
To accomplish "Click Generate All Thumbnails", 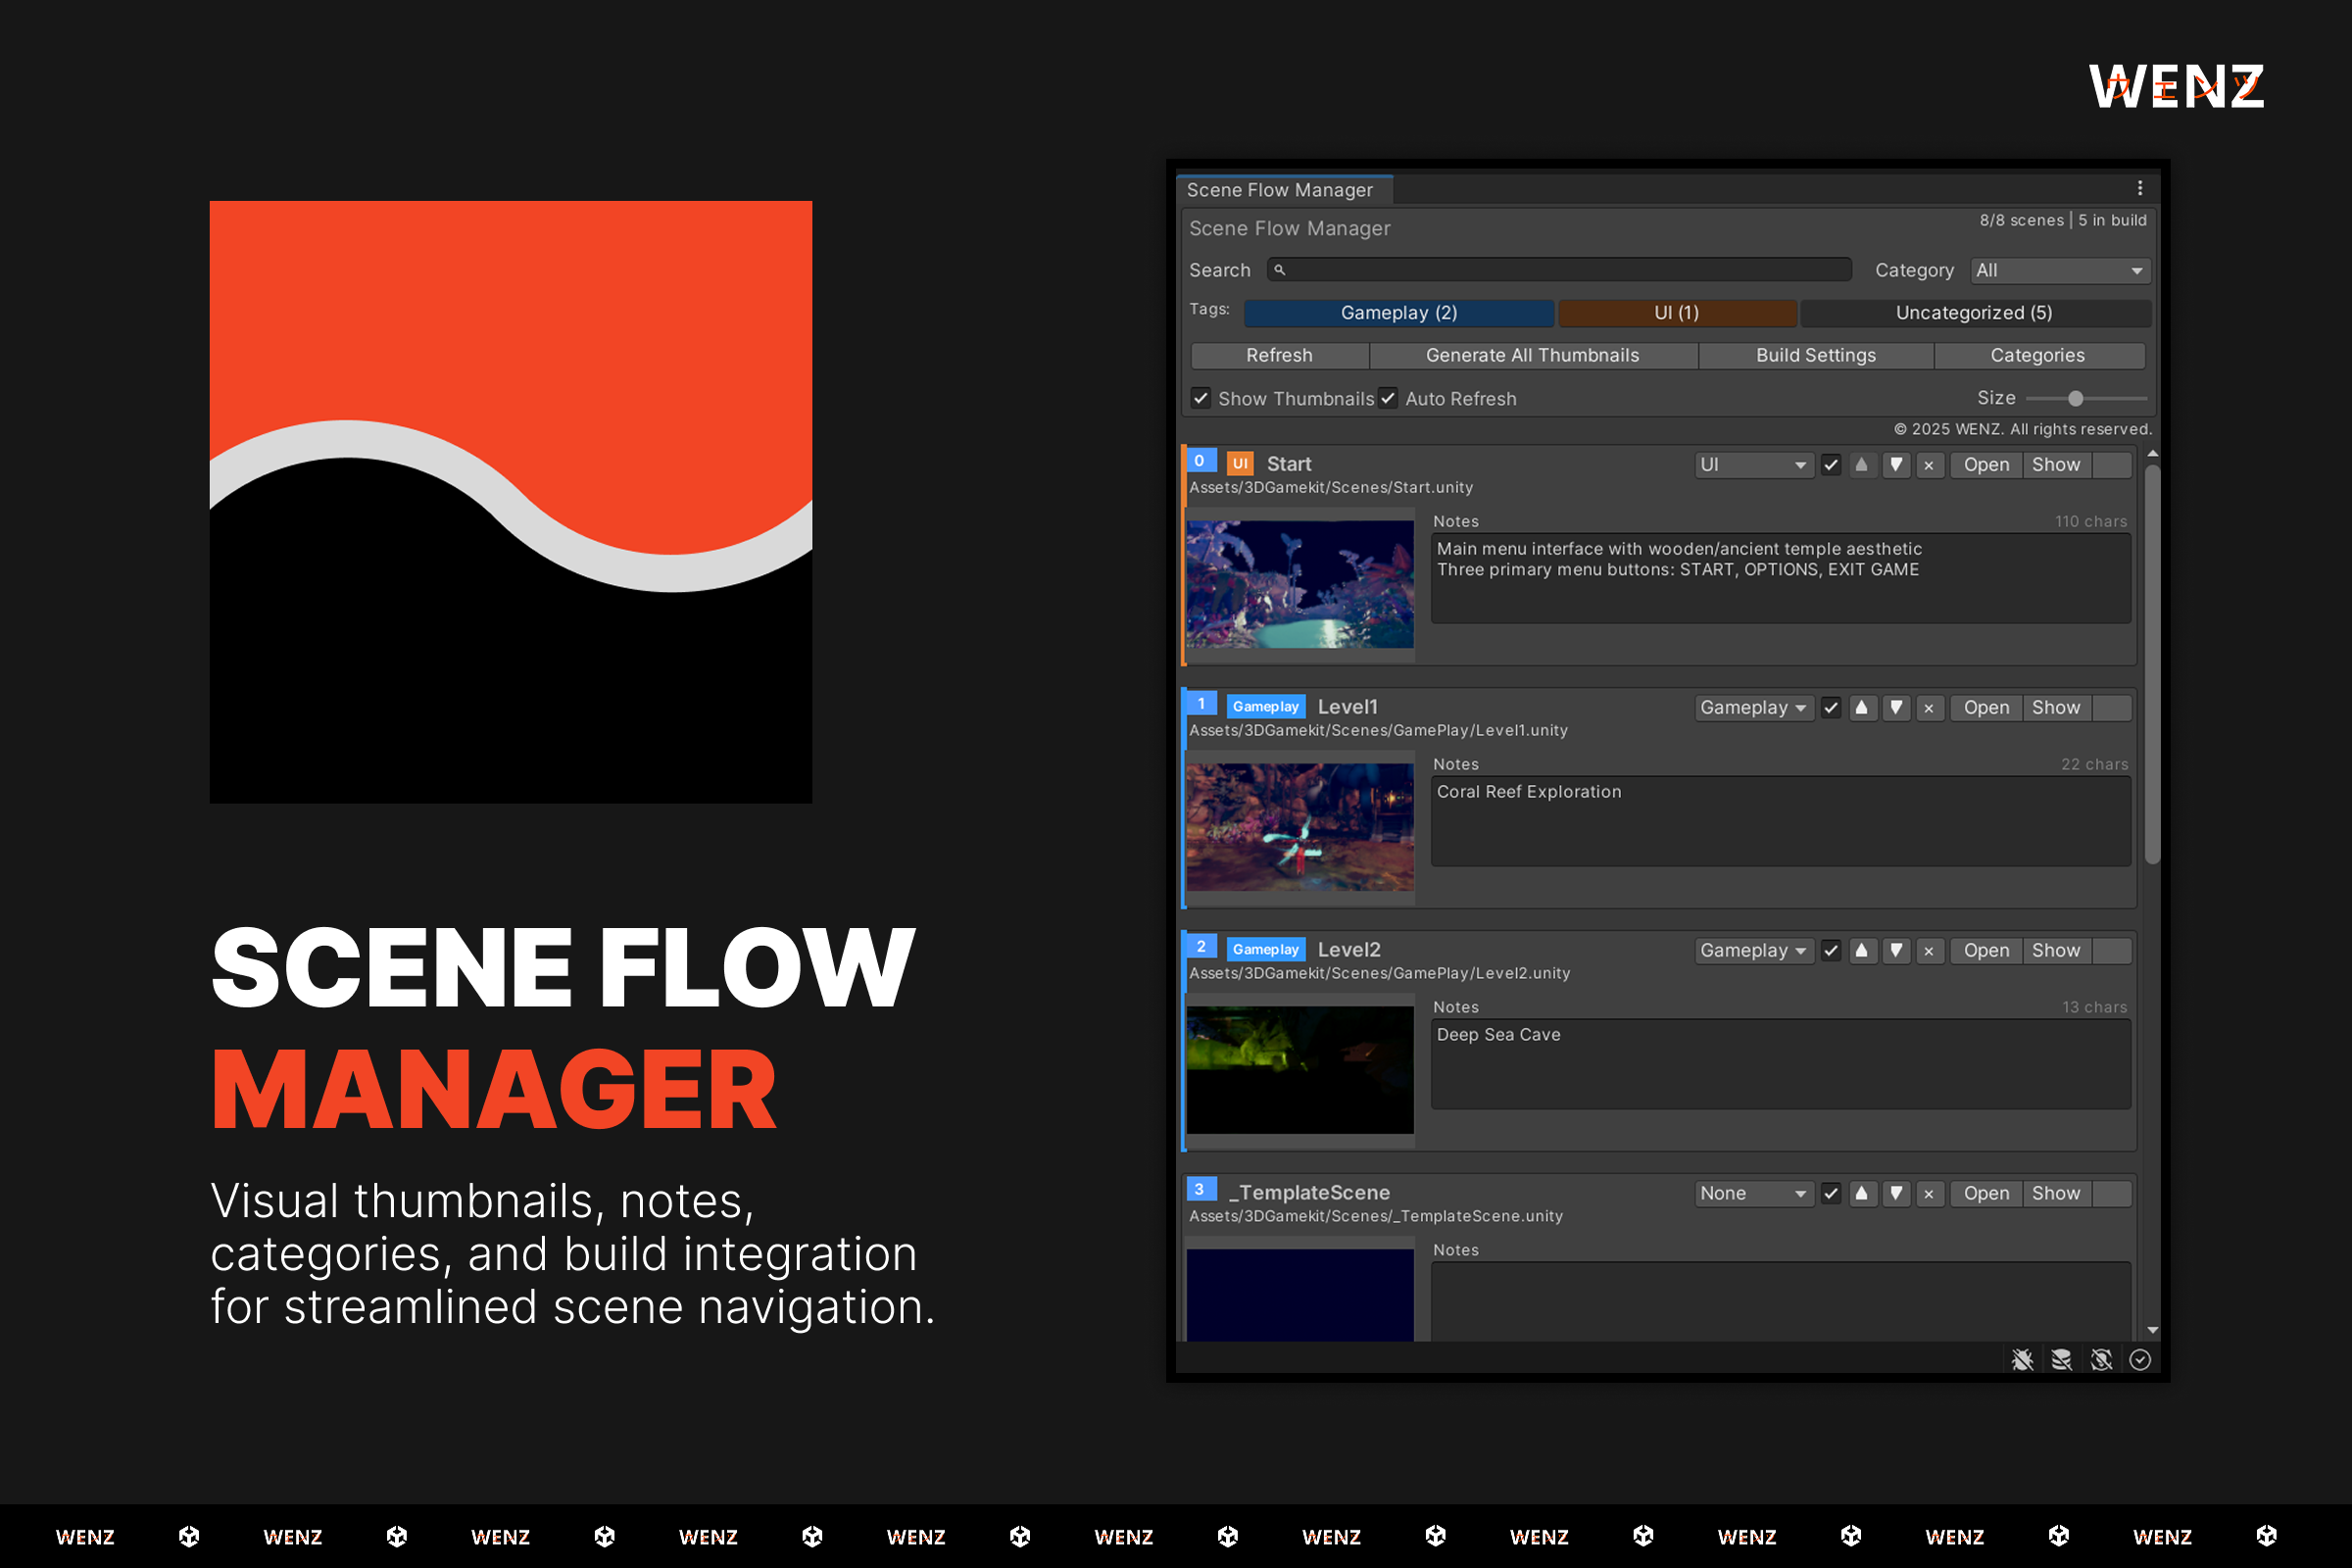I will click(1533, 356).
